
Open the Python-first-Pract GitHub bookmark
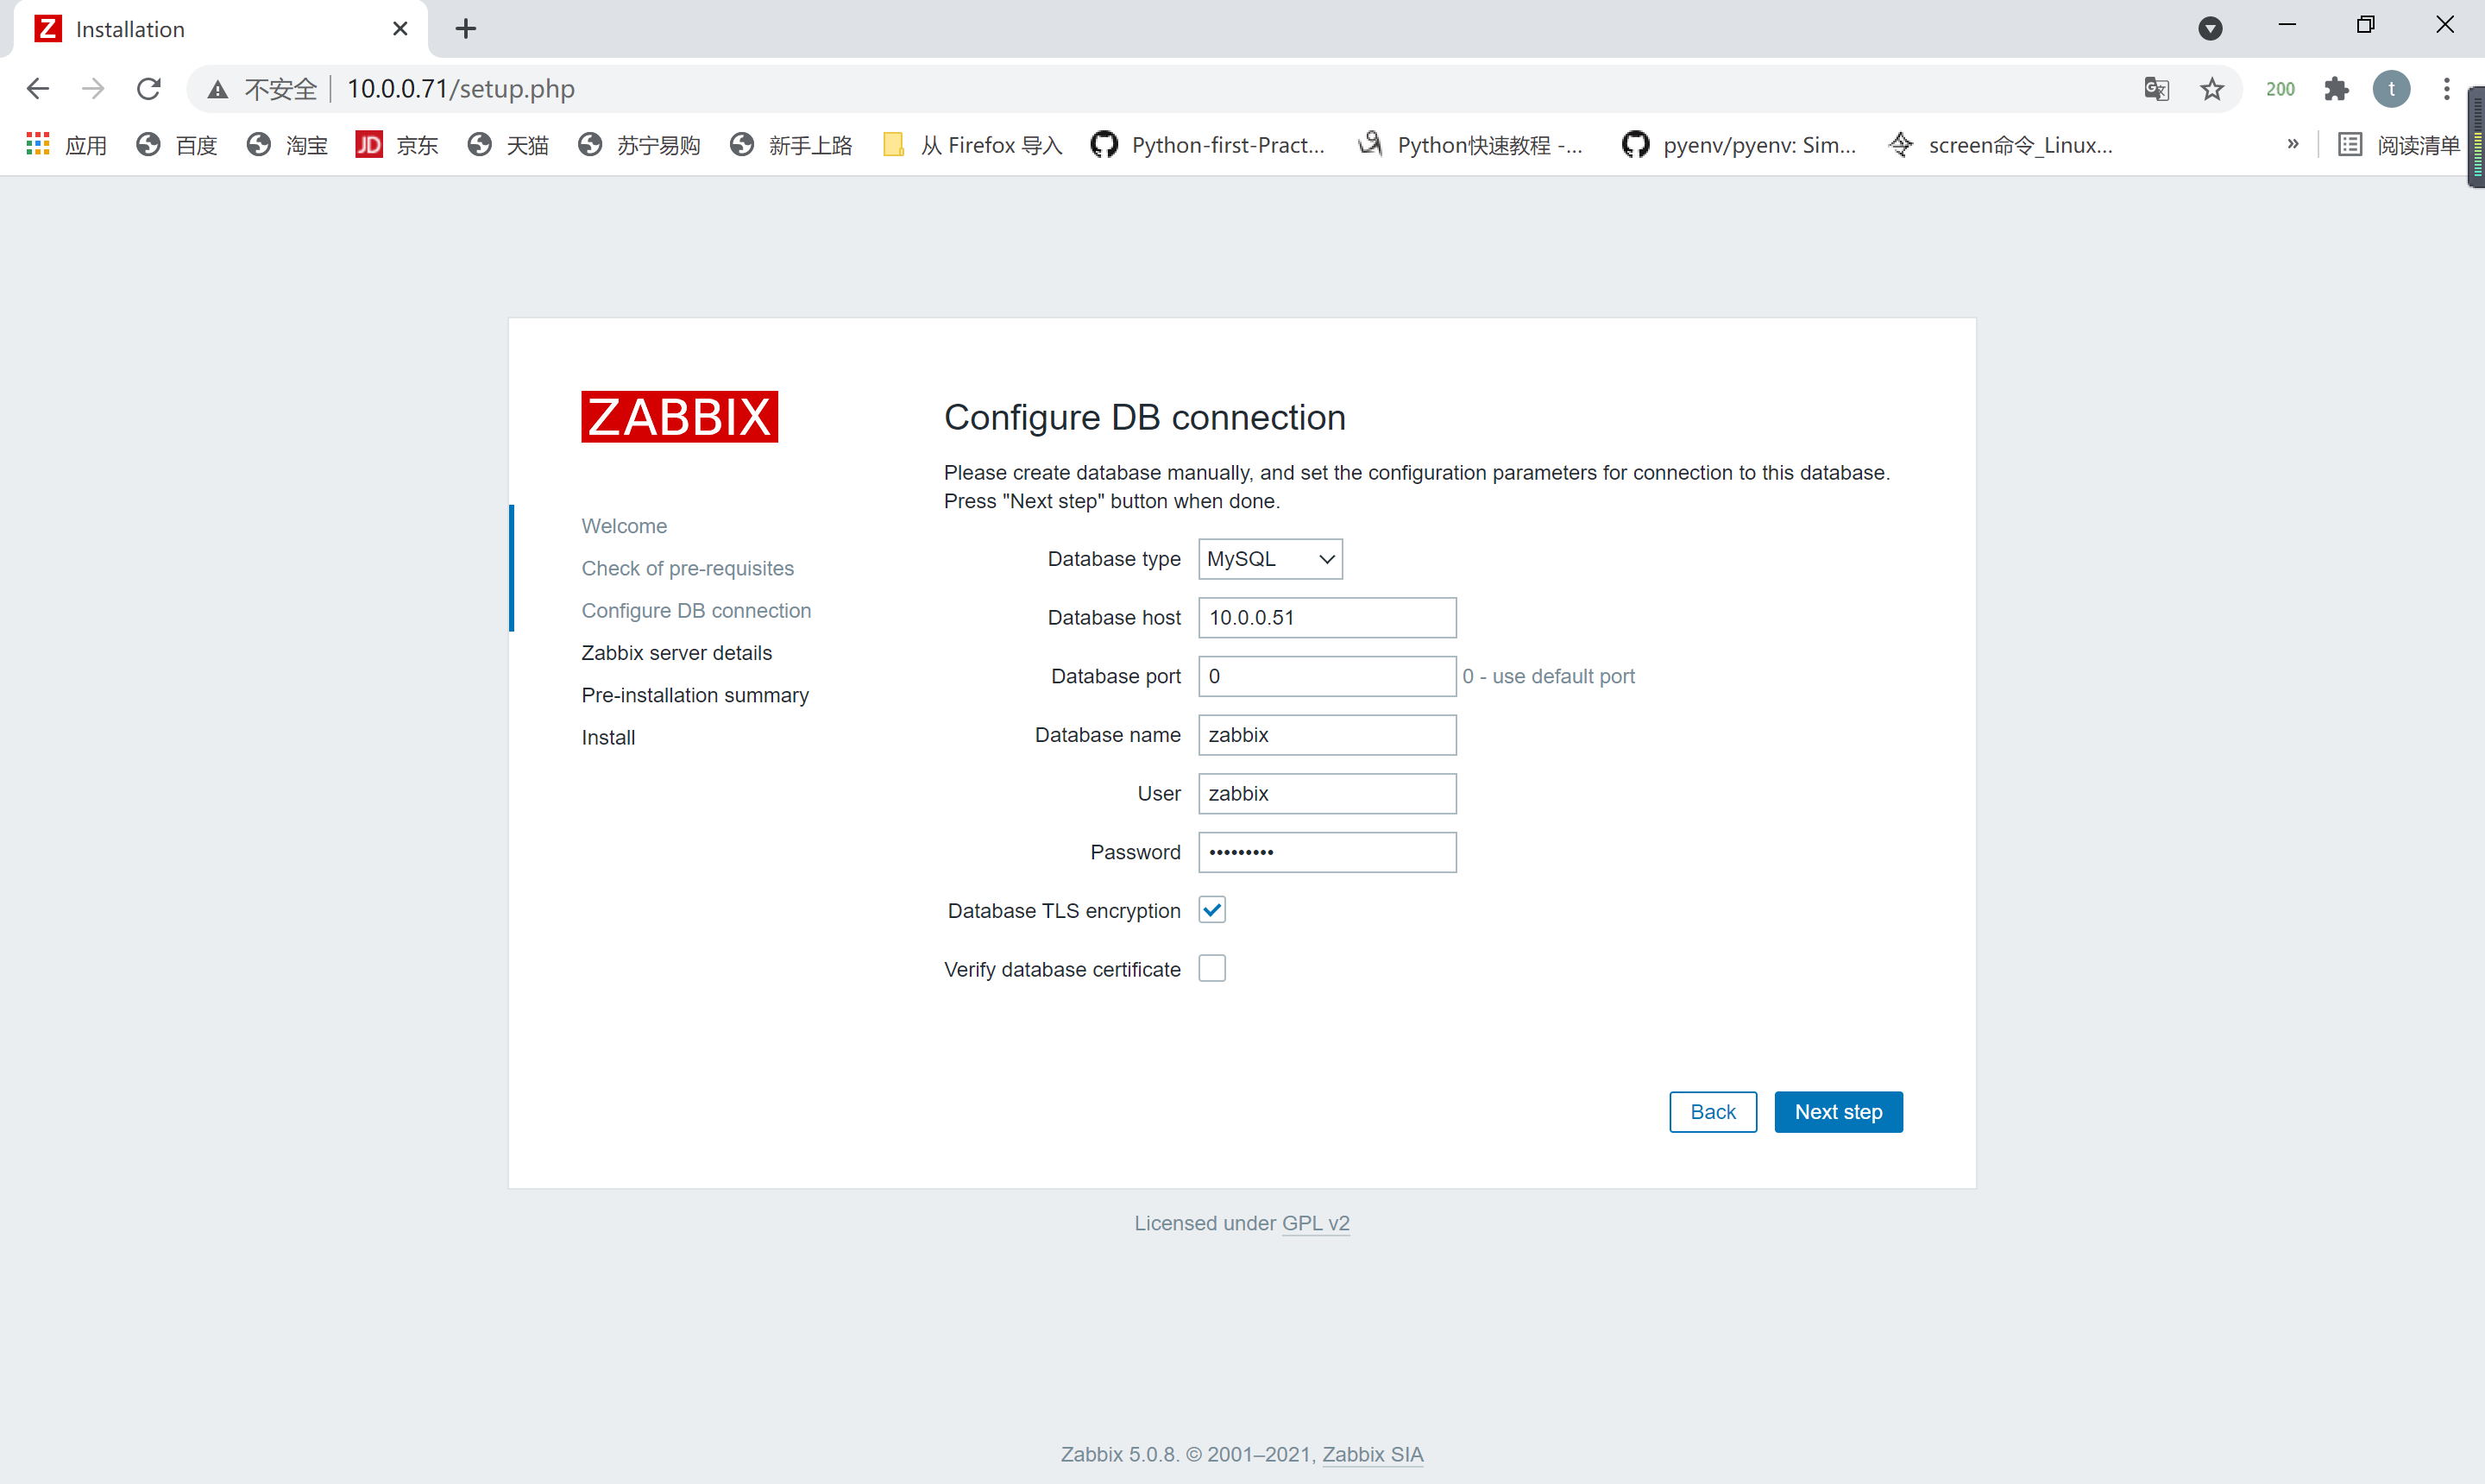click(x=1208, y=145)
